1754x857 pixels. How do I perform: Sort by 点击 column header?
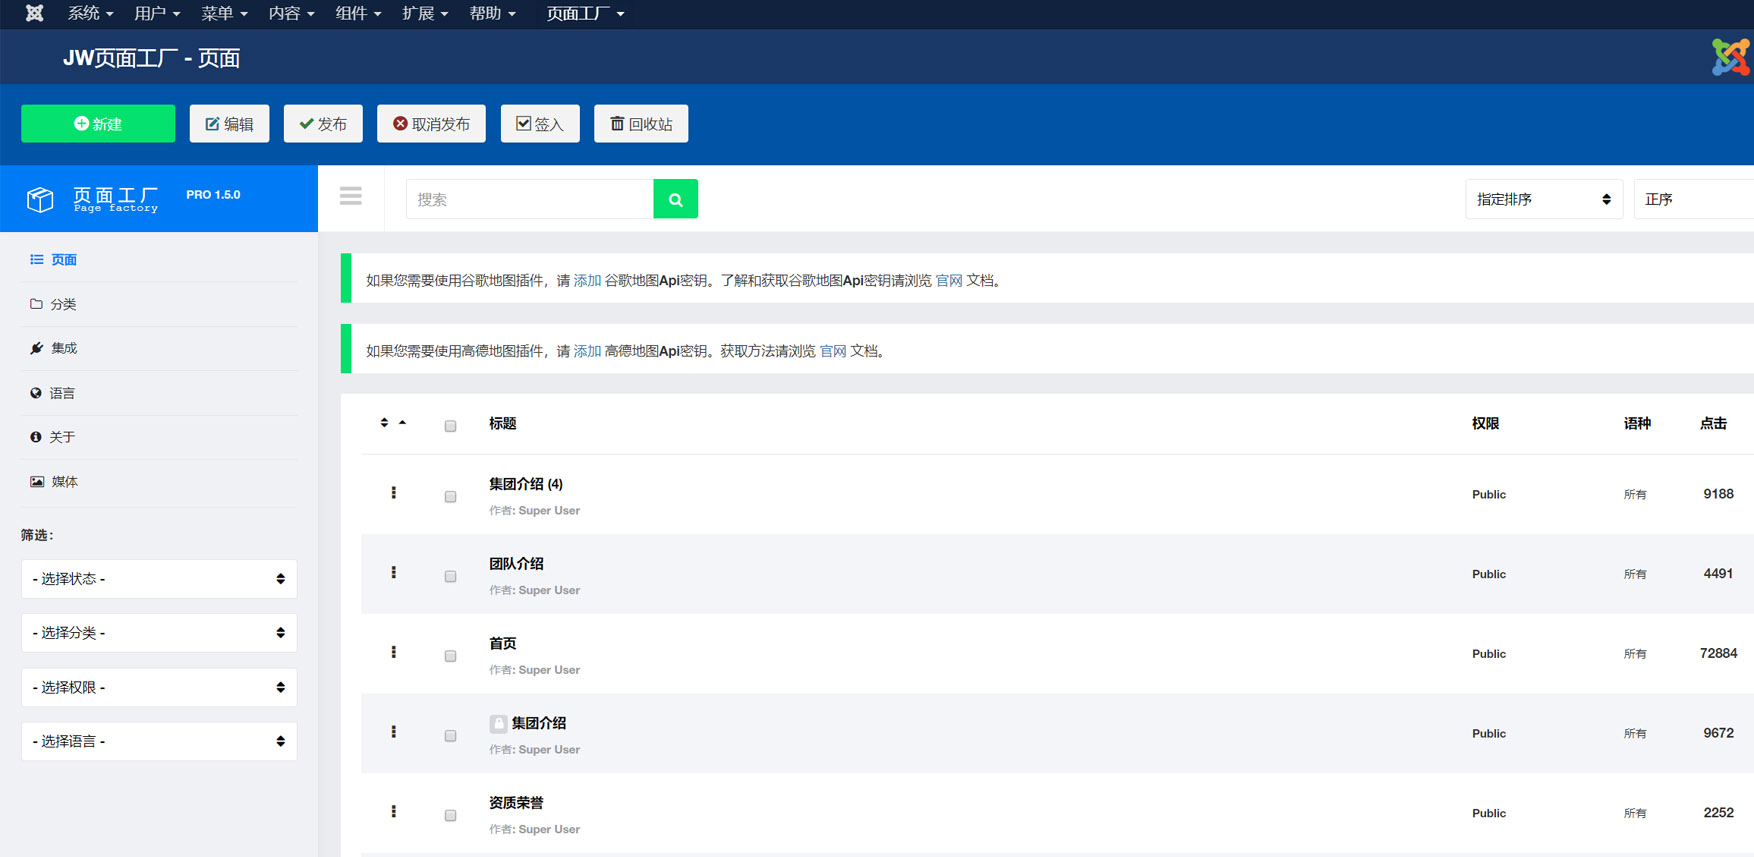point(1713,424)
